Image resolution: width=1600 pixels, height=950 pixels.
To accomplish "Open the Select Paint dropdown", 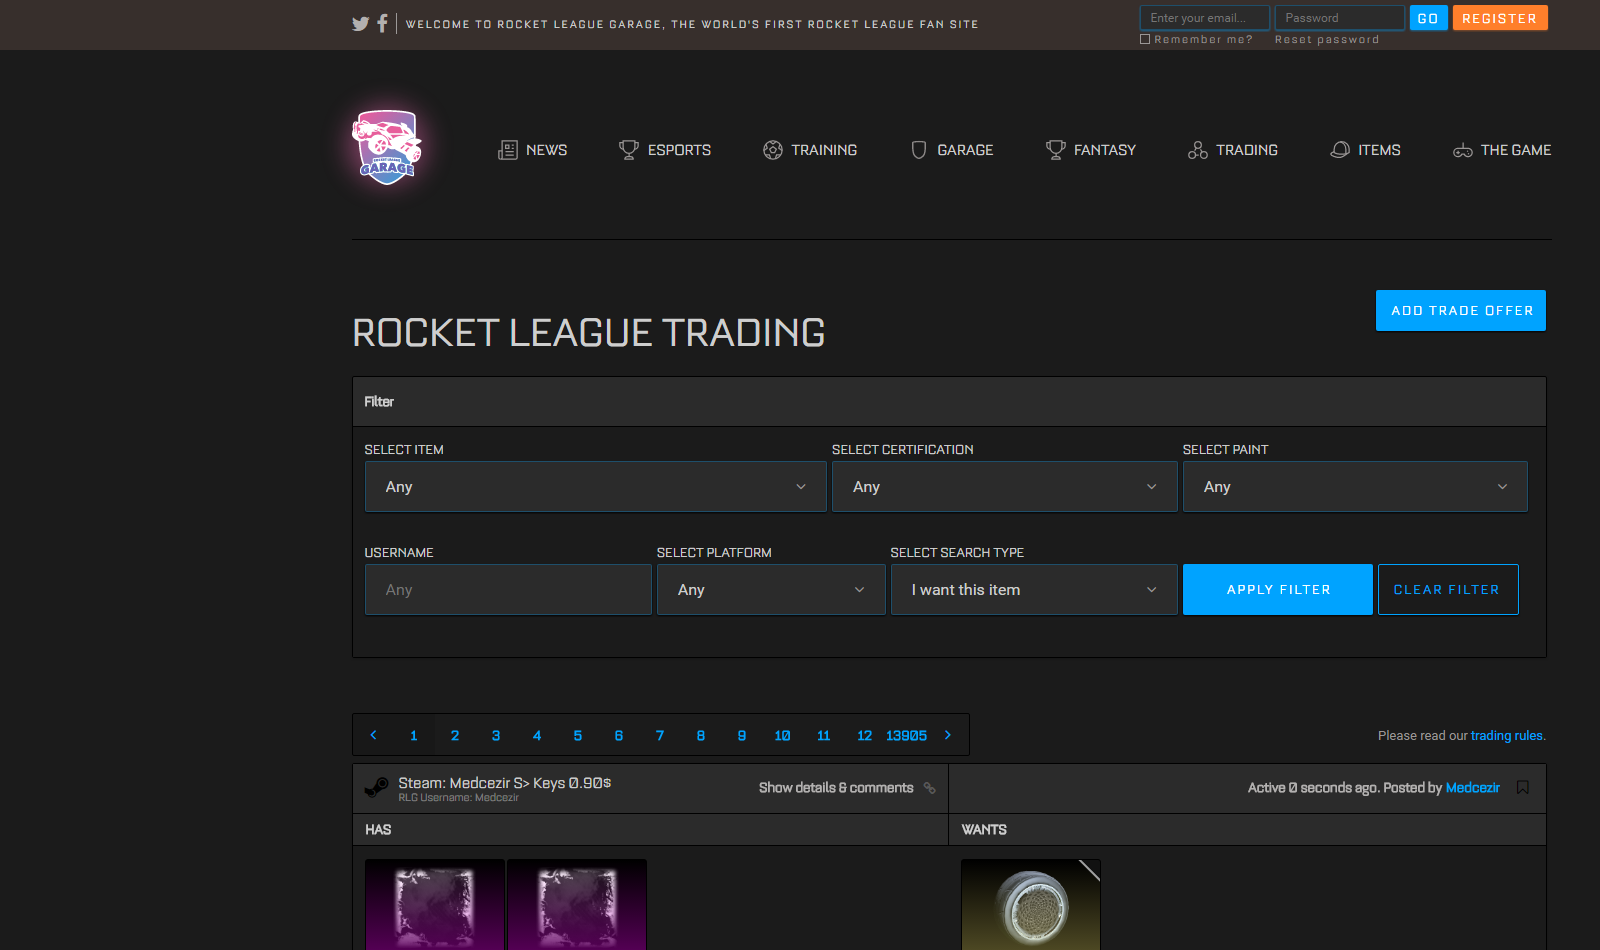I will (1355, 487).
